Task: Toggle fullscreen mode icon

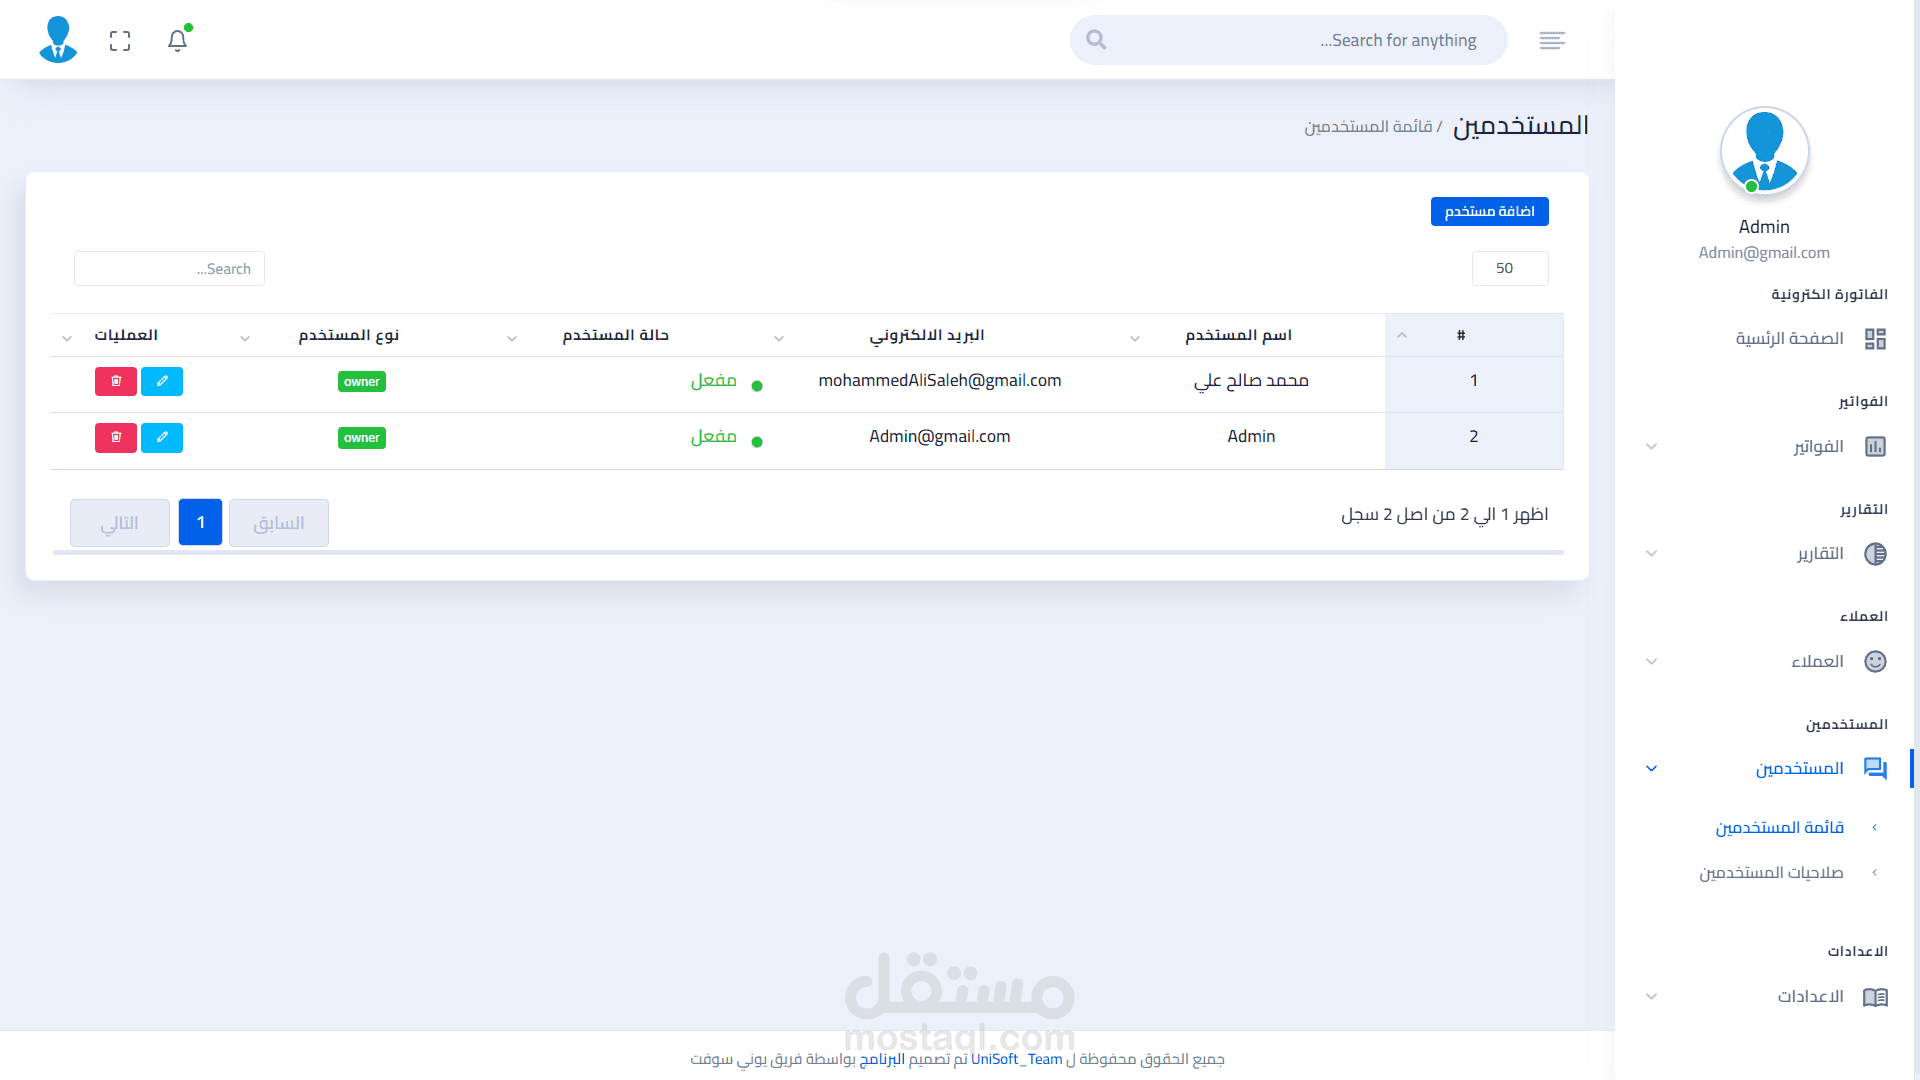Action: 120,41
